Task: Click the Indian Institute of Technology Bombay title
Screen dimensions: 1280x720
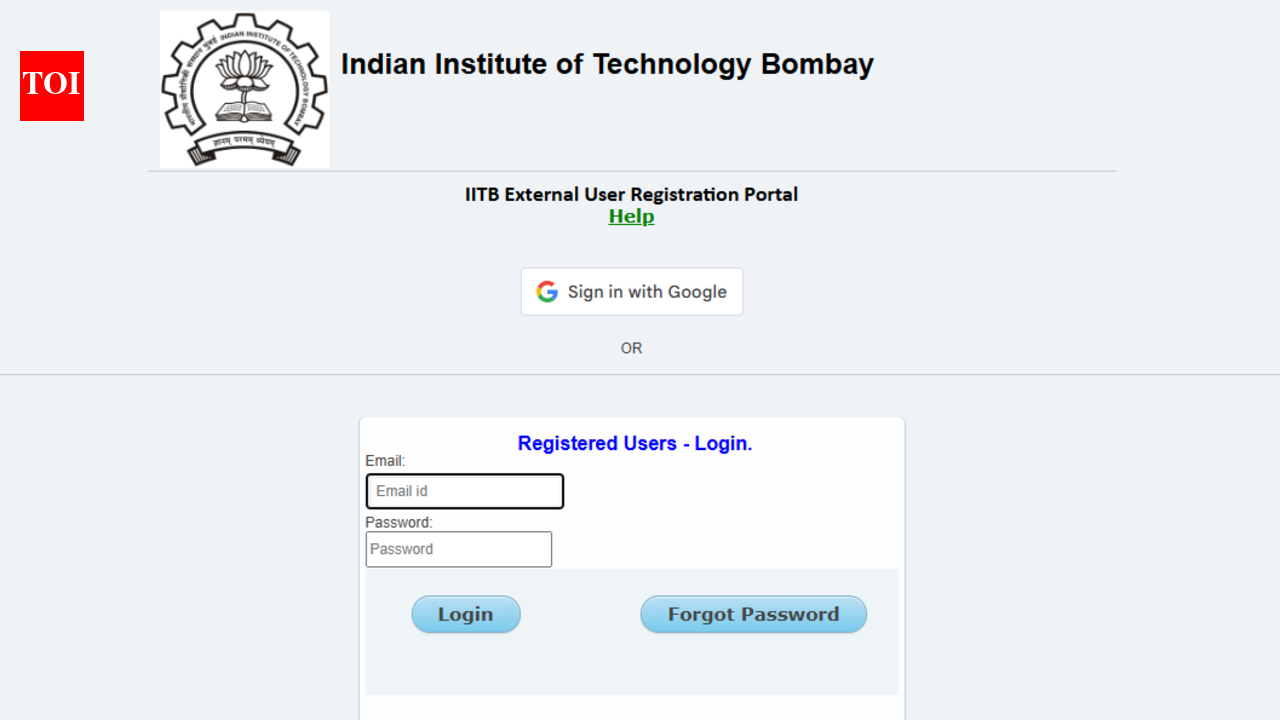Action: click(607, 64)
